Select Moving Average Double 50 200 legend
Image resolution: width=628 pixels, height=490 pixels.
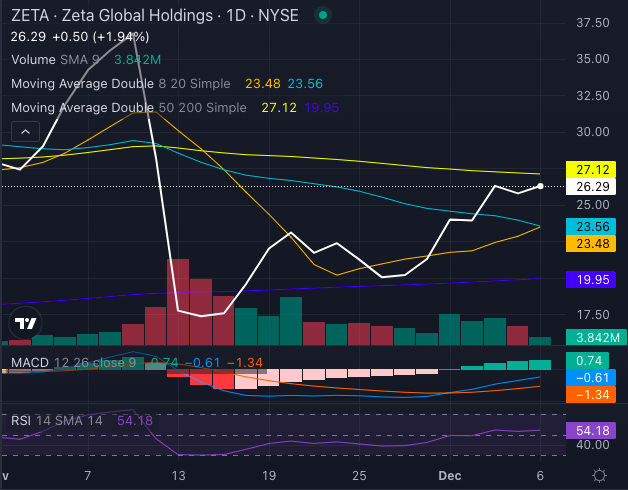[x=127, y=107]
